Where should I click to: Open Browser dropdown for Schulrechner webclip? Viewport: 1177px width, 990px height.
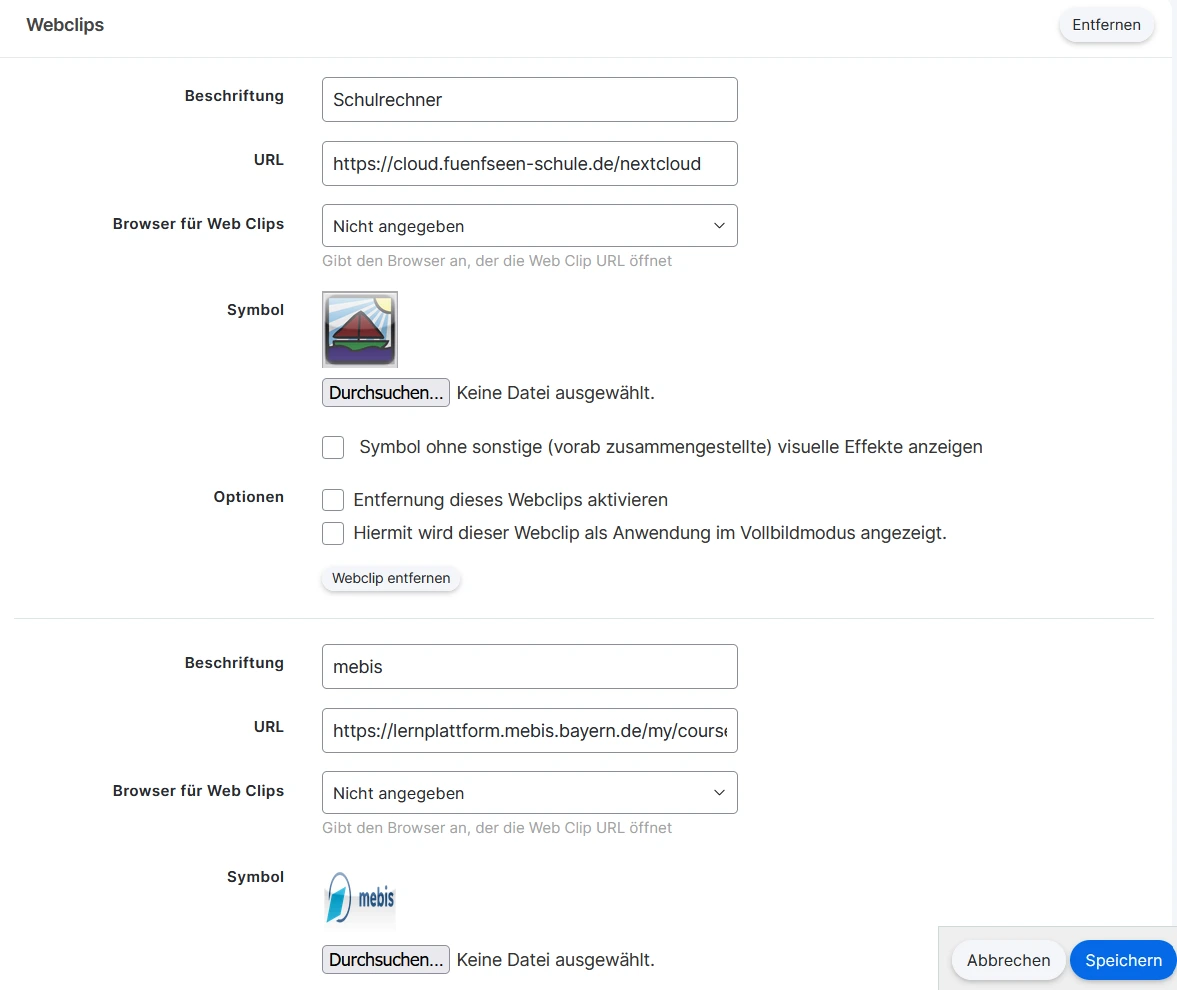click(529, 226)
